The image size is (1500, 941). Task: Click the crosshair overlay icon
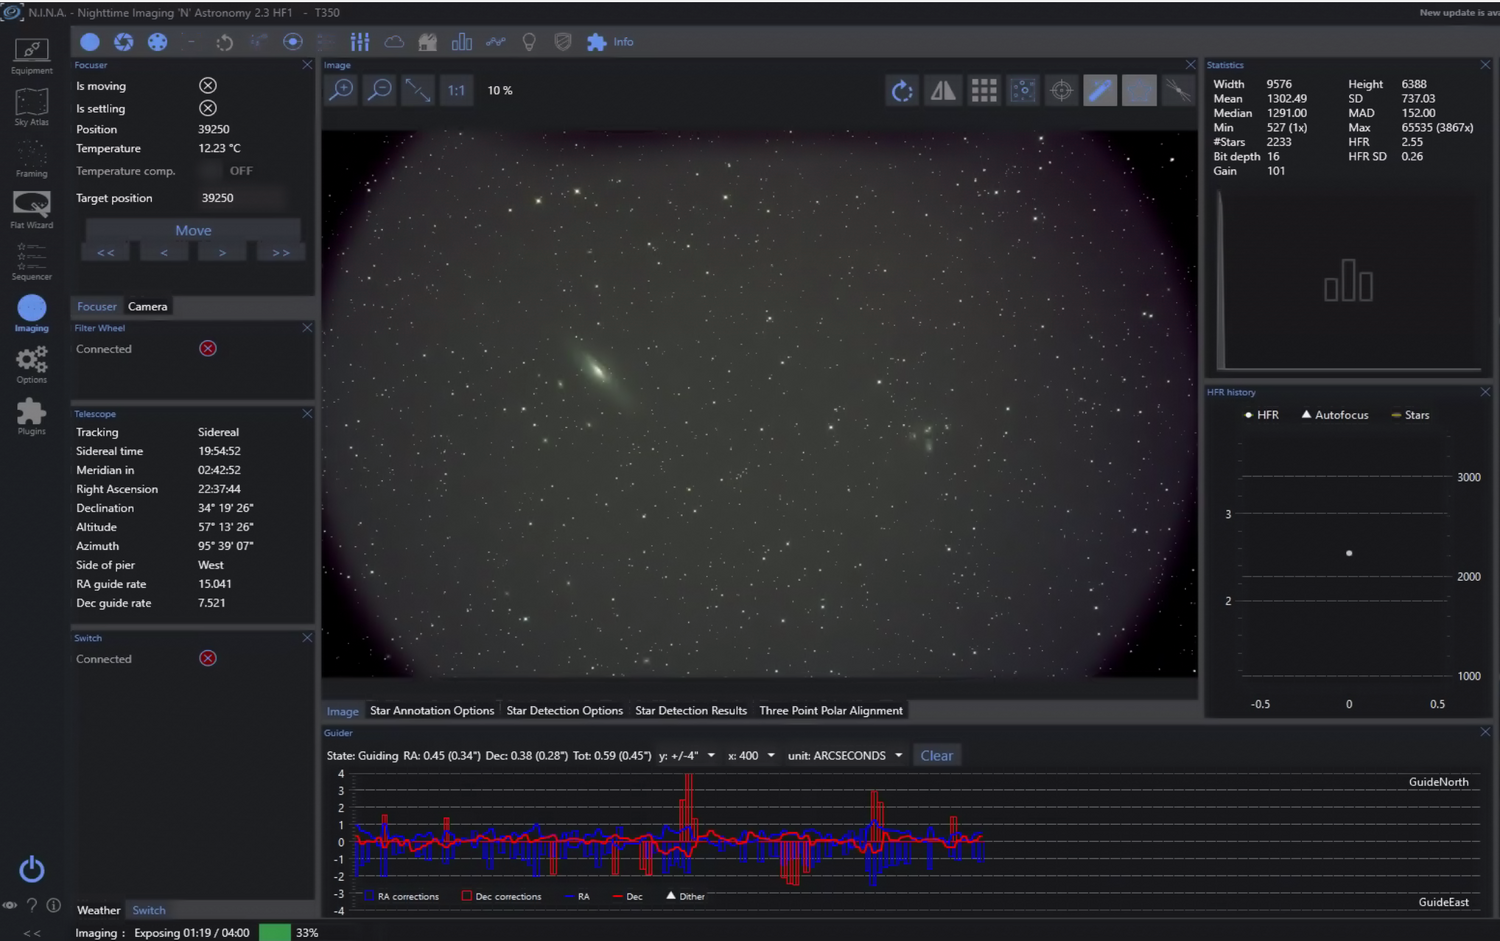(x=1061, y=91)
